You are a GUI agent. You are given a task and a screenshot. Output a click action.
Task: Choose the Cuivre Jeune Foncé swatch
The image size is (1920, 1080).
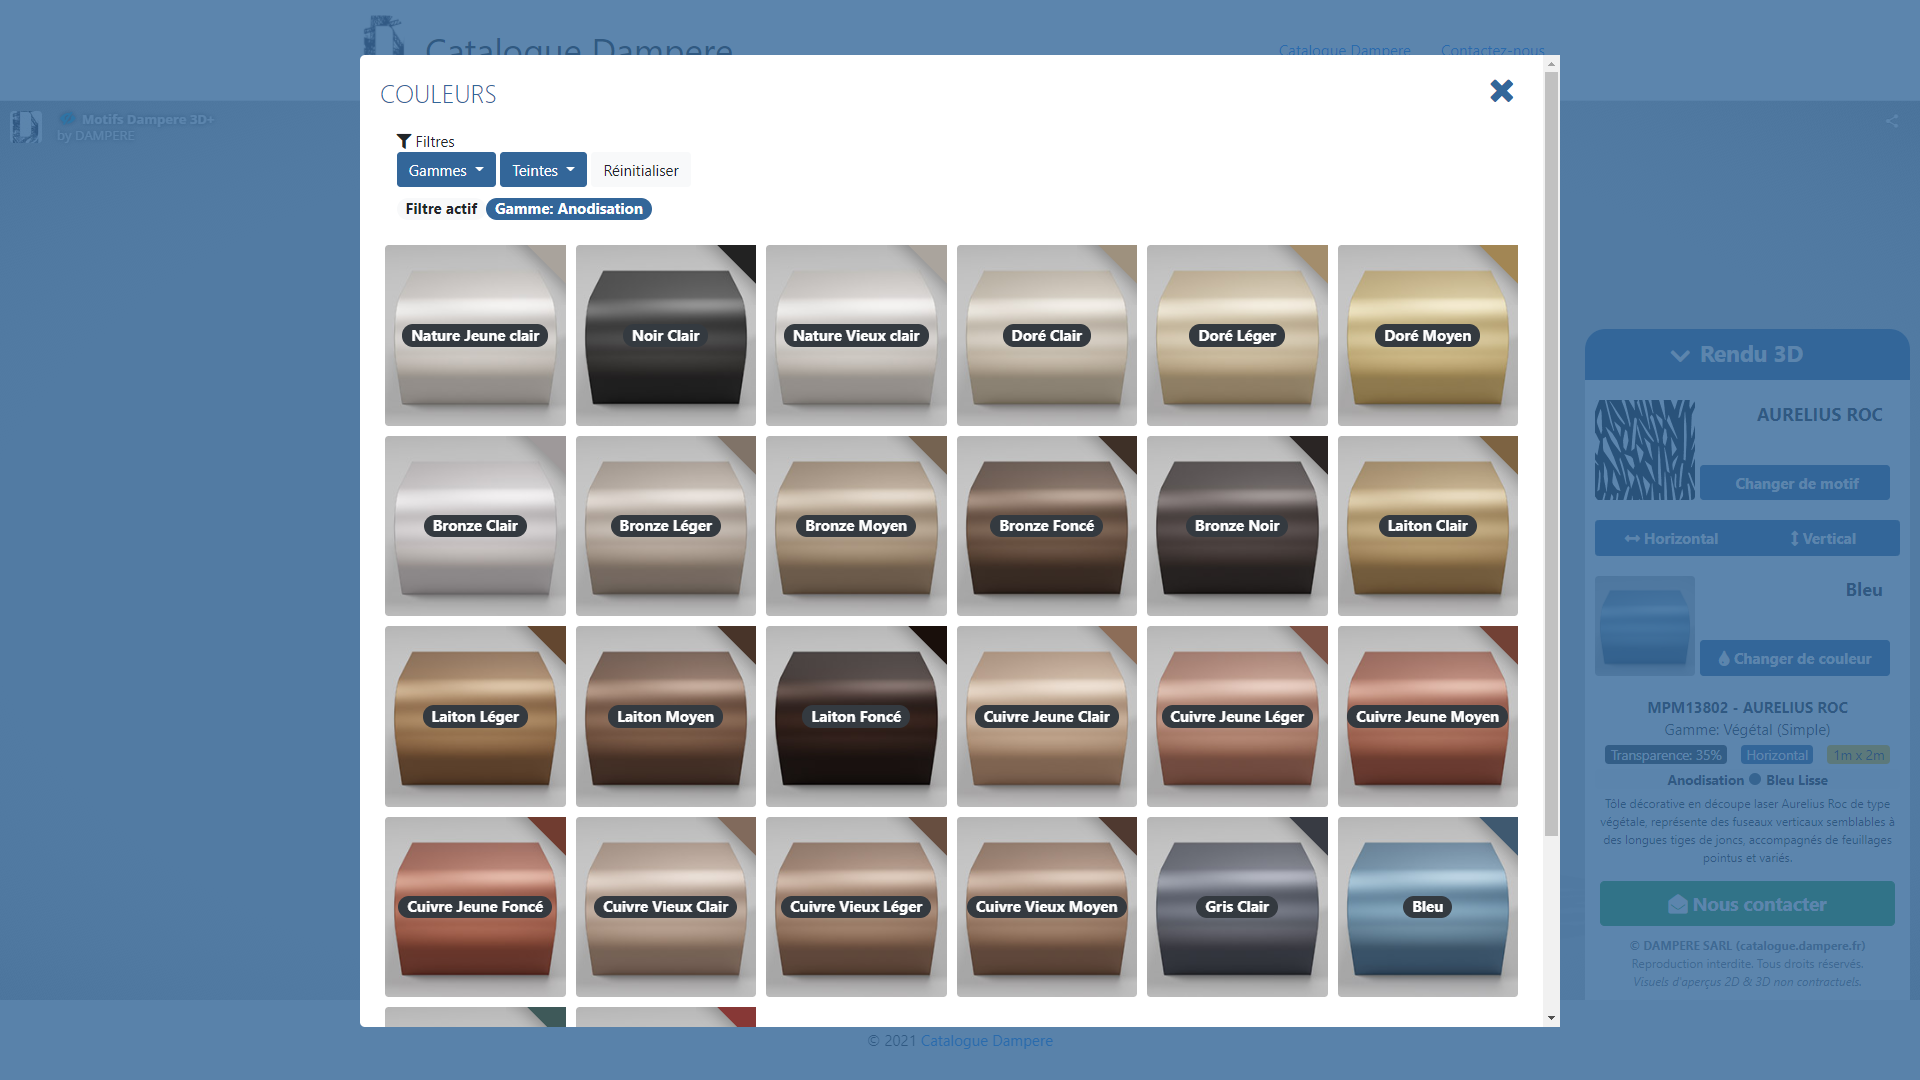(x=475, y=907)
